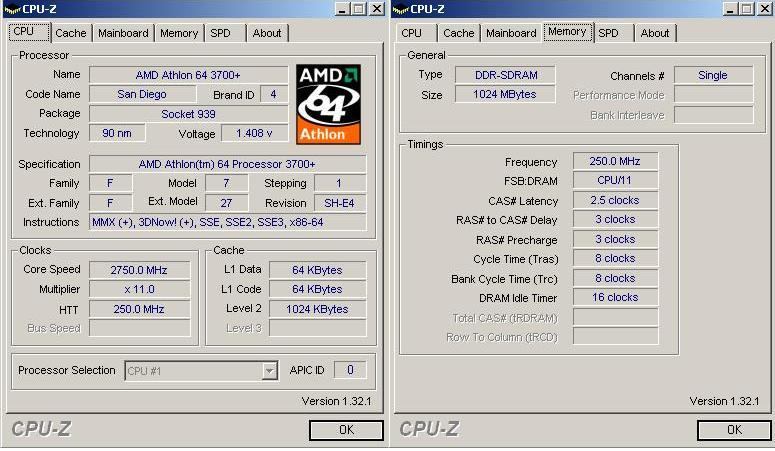
Task: Click the memory Type value DDR-SDRAM
Action: pos(505,75)
